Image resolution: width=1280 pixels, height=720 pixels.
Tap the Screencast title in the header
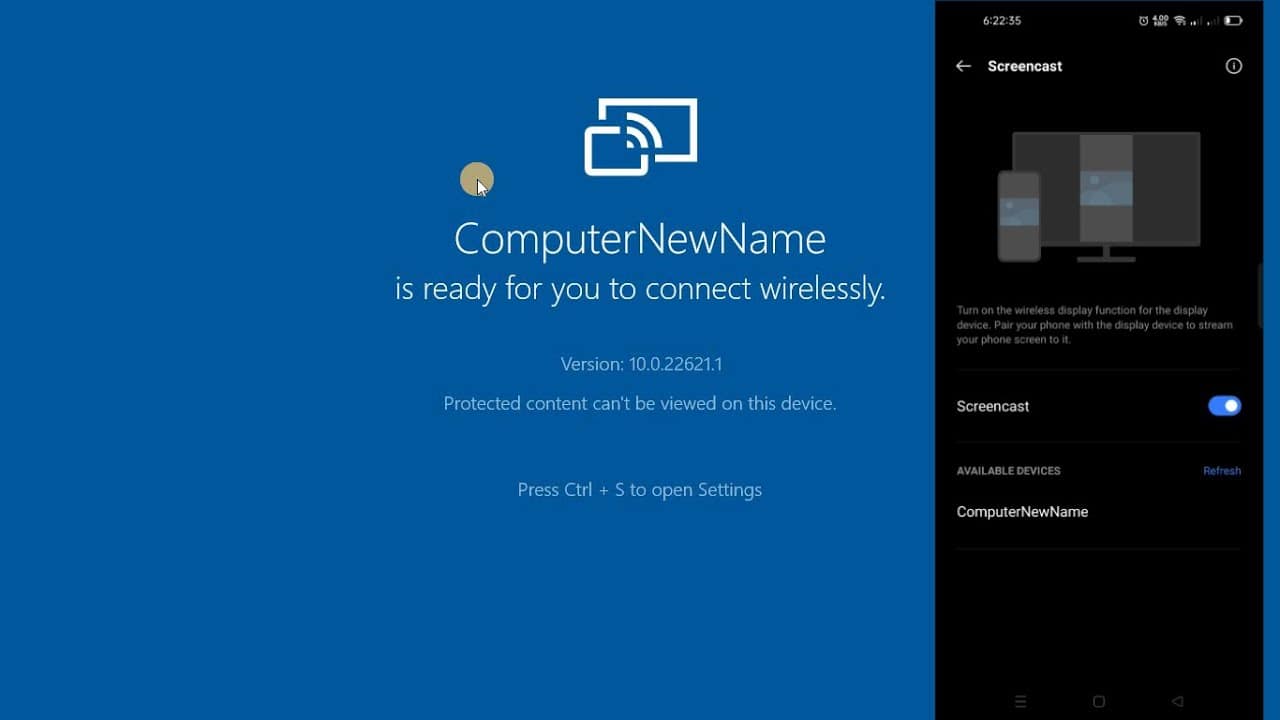tap(1024, 66)
